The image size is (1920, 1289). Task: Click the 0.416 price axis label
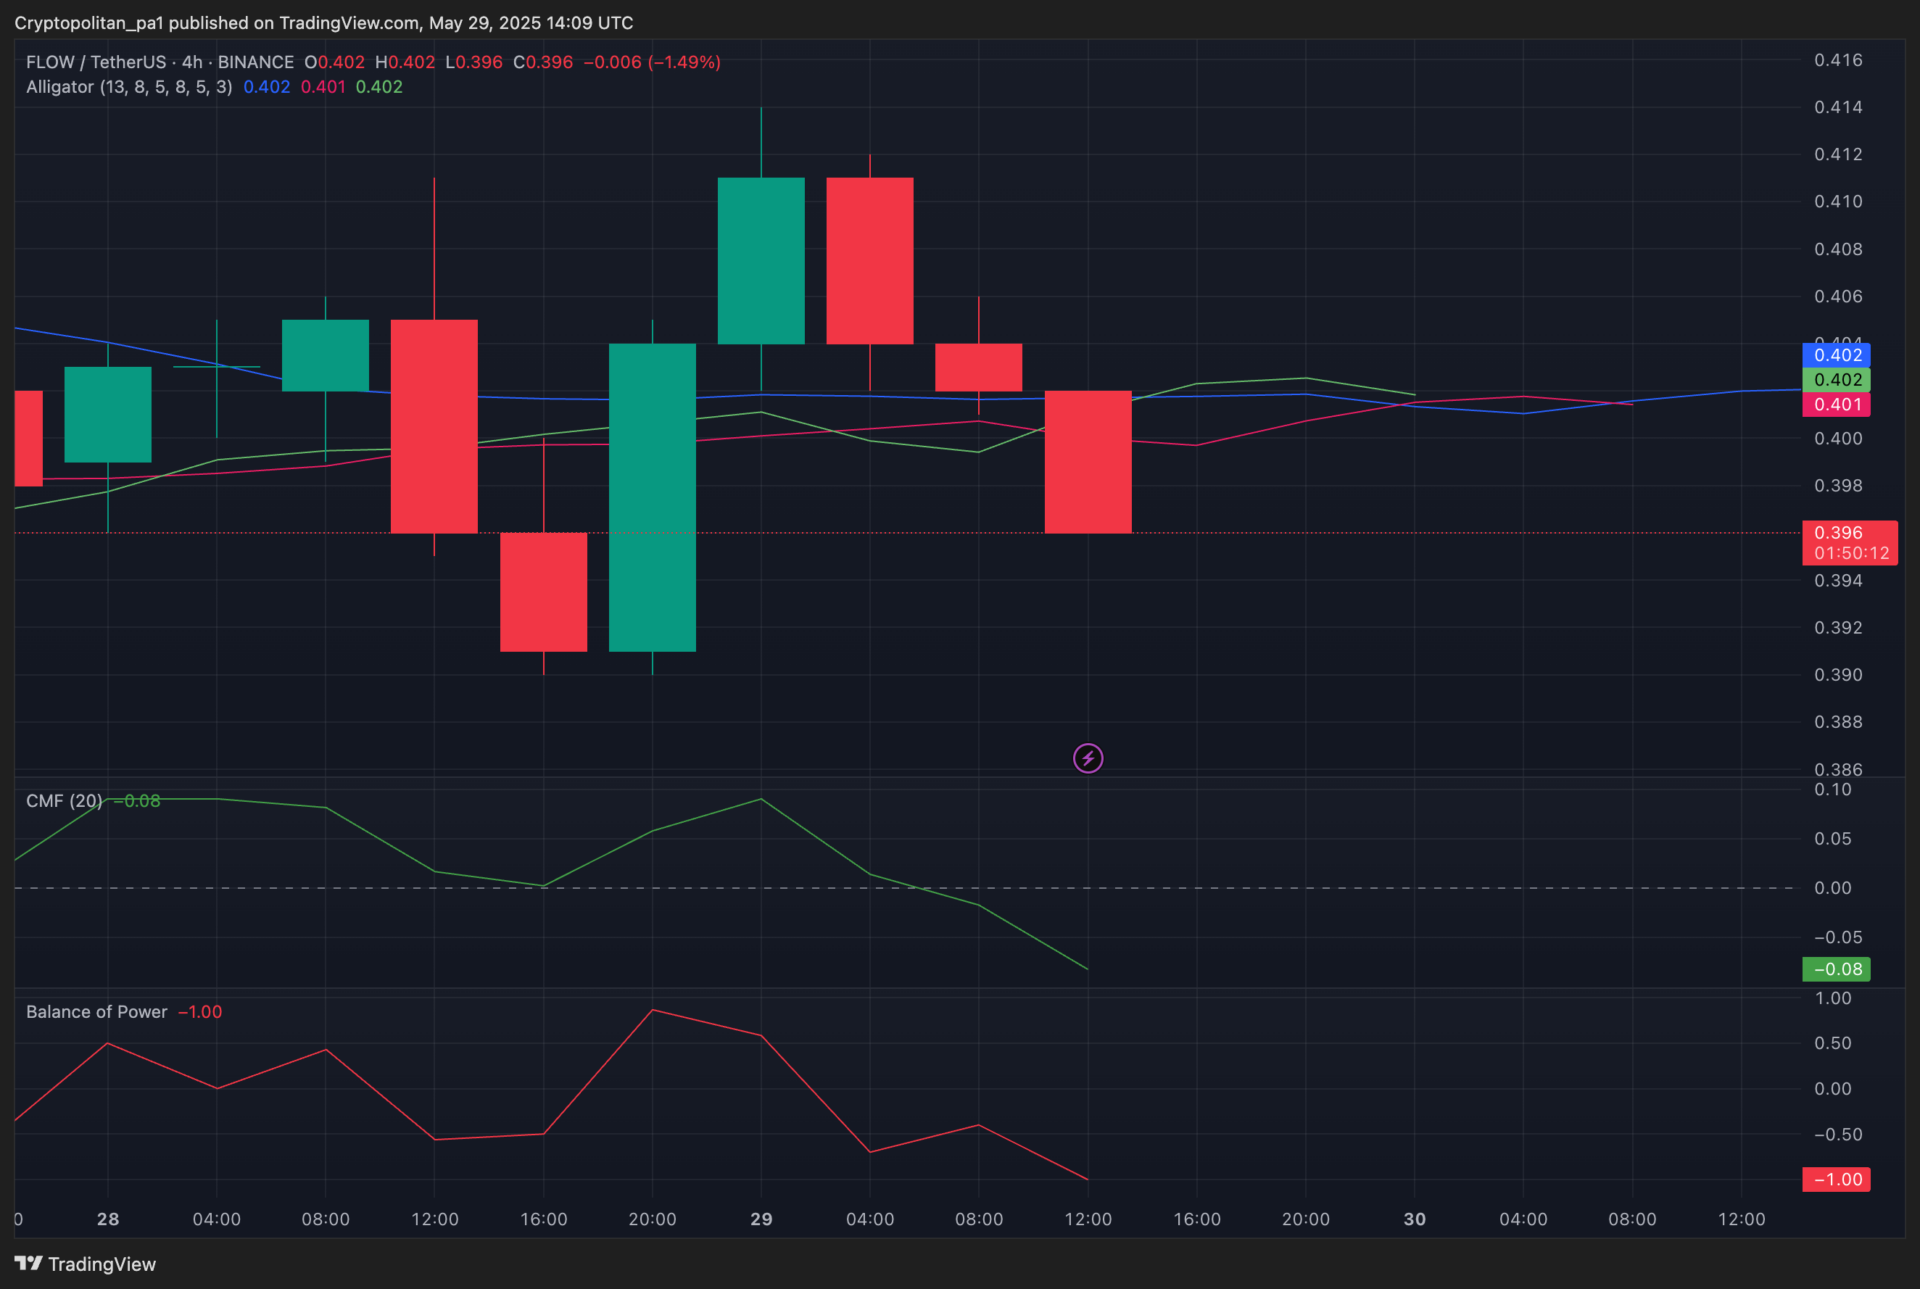[x=1838, y=60]
